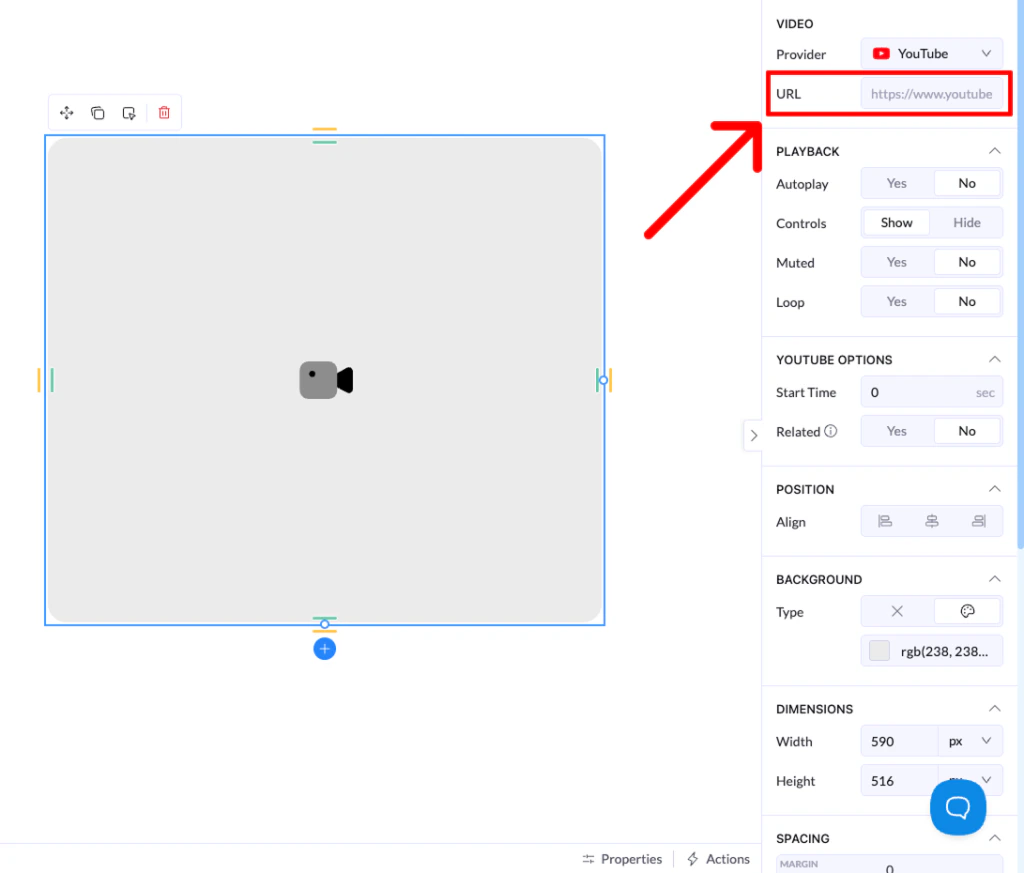Collapse the side panel with arrow tab
The width and height of the screenshot is (1024, 873).
[754, 436]
